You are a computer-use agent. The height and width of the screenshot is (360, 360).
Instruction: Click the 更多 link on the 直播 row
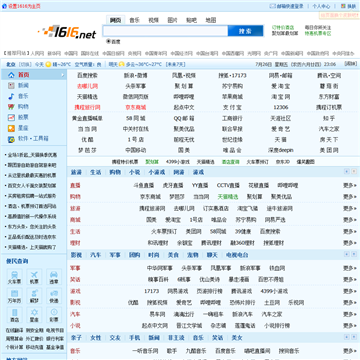(x=350, y=185)
